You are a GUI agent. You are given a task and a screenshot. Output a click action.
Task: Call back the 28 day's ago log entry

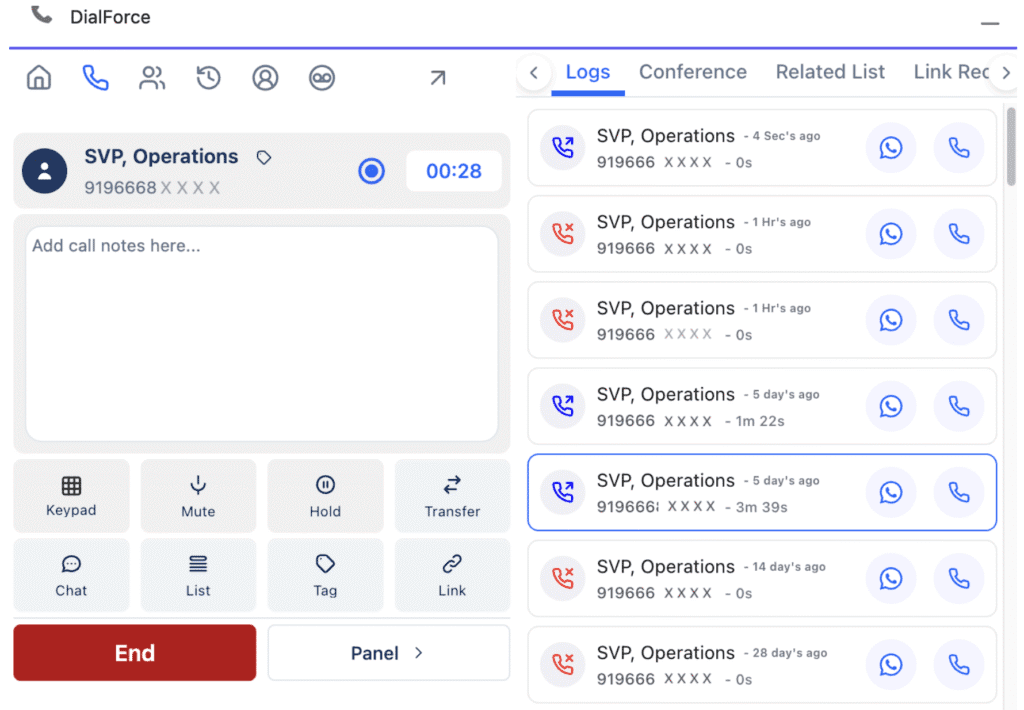click(x=958, y=665)
